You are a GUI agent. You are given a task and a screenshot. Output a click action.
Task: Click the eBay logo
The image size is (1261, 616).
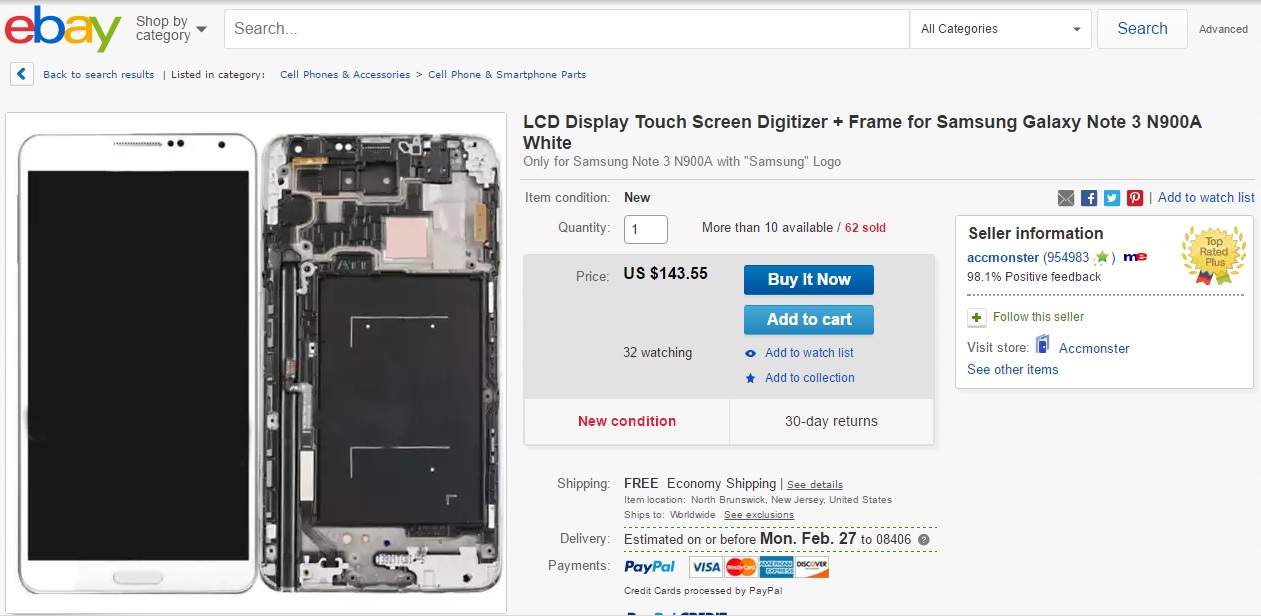[62, 29]
